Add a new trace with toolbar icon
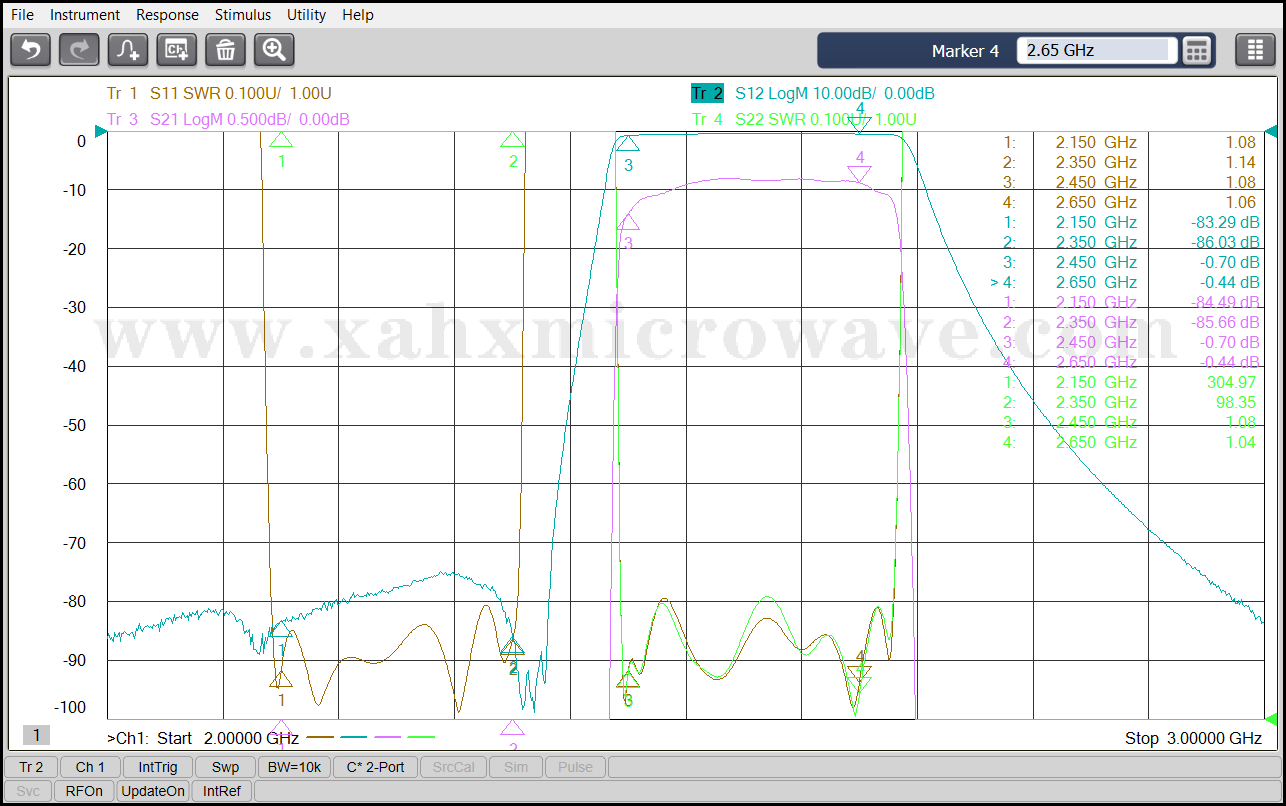The image size is (1286, 806). pyautogui.click(x=128, y=49)
